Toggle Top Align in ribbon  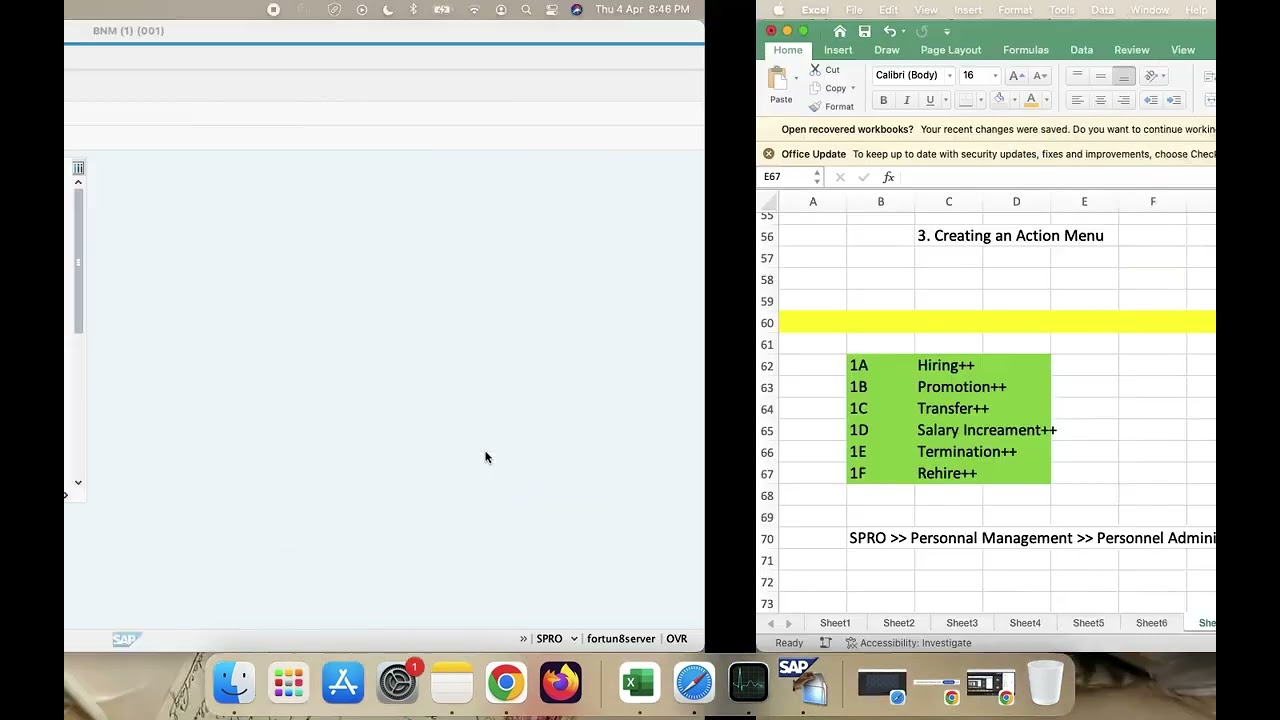(x=1077, y=76)
